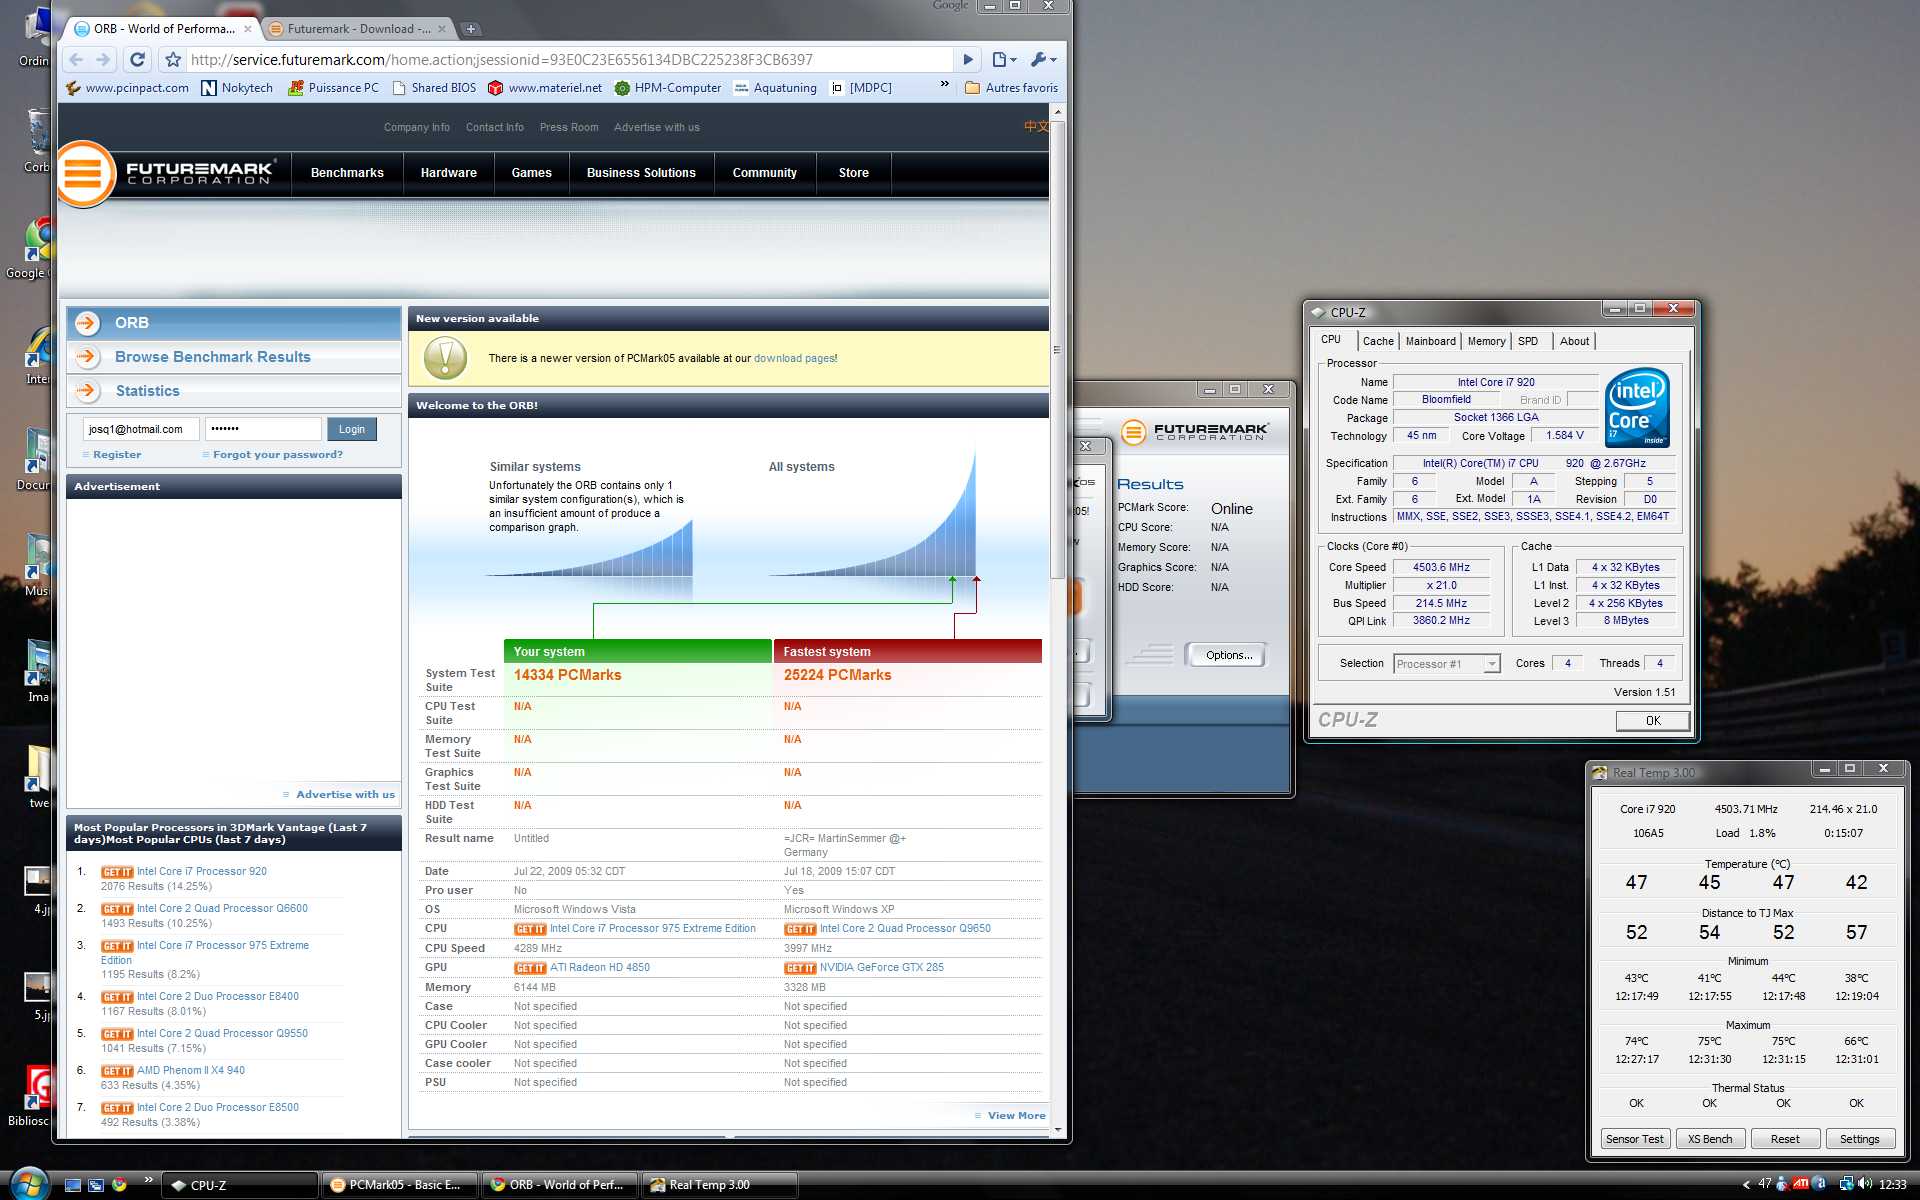
Task: Bookmark page with star icon
Action: click(173, 60)
